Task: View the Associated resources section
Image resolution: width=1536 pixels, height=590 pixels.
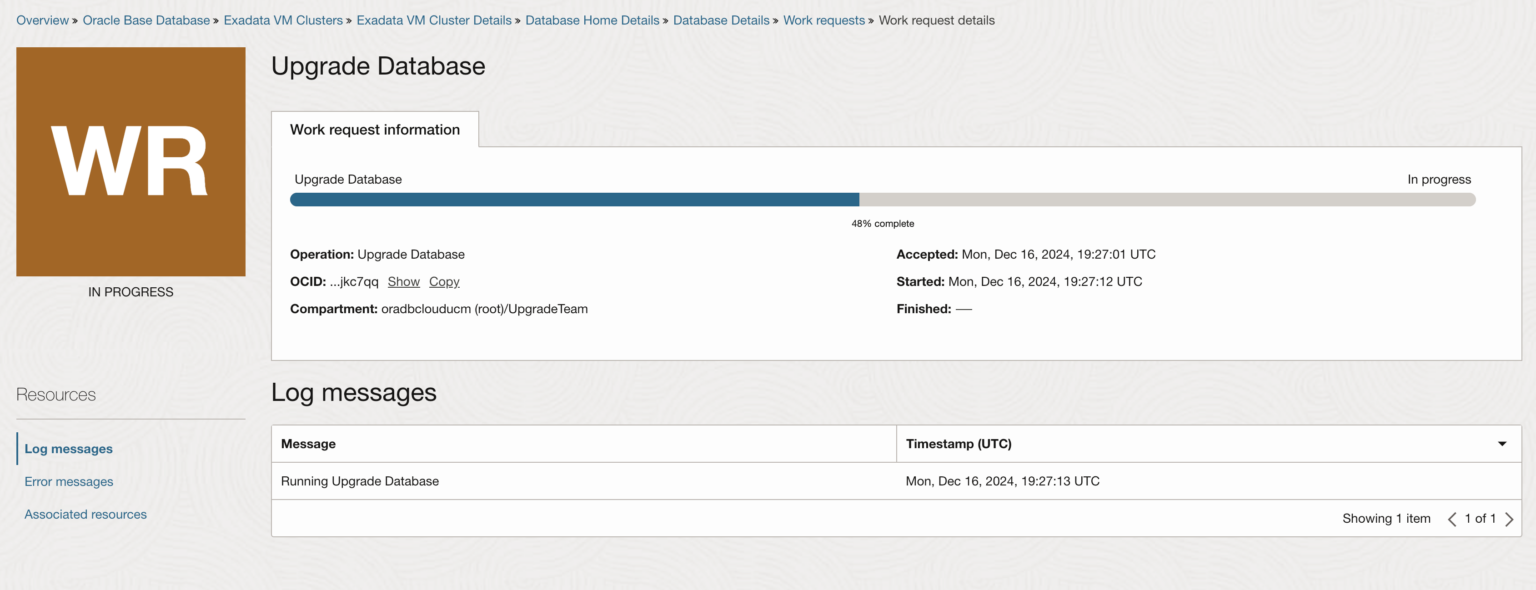Action: click(x=85, y=514)
